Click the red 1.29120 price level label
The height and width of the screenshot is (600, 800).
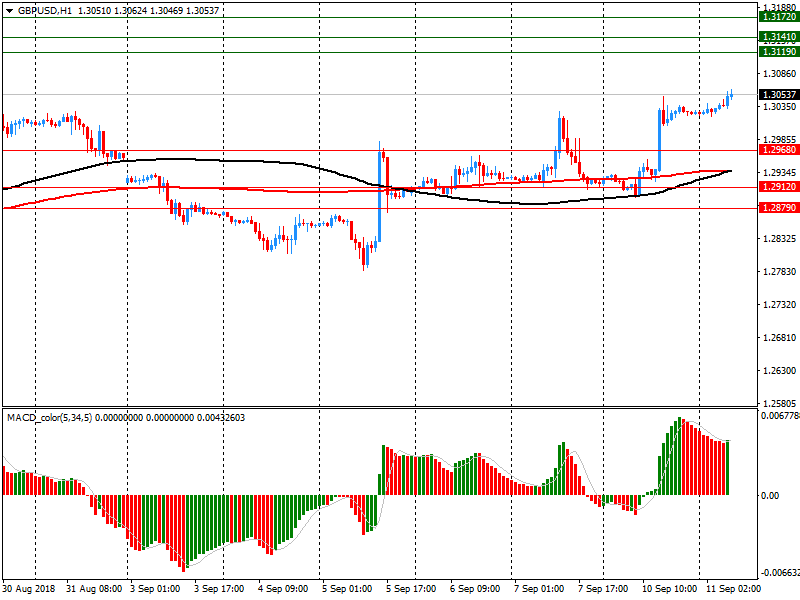pos(777,187)
